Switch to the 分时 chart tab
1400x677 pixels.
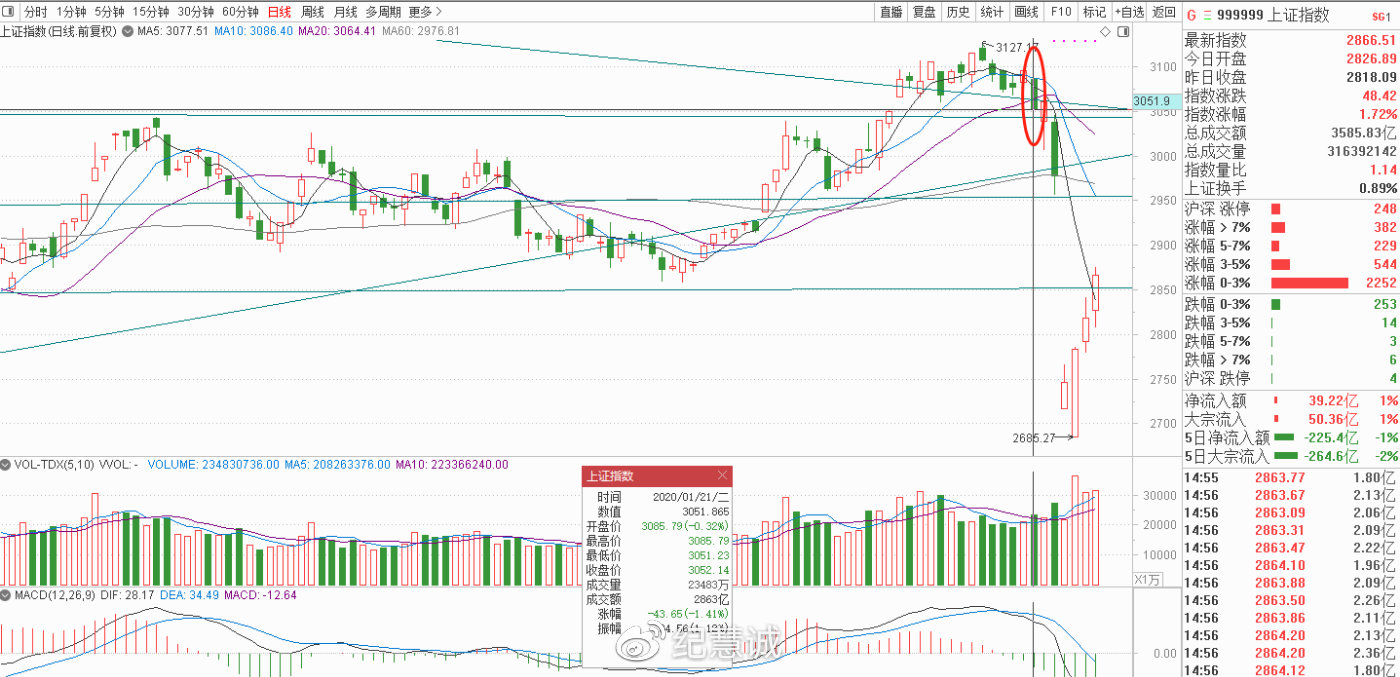[x=35, y=12]
